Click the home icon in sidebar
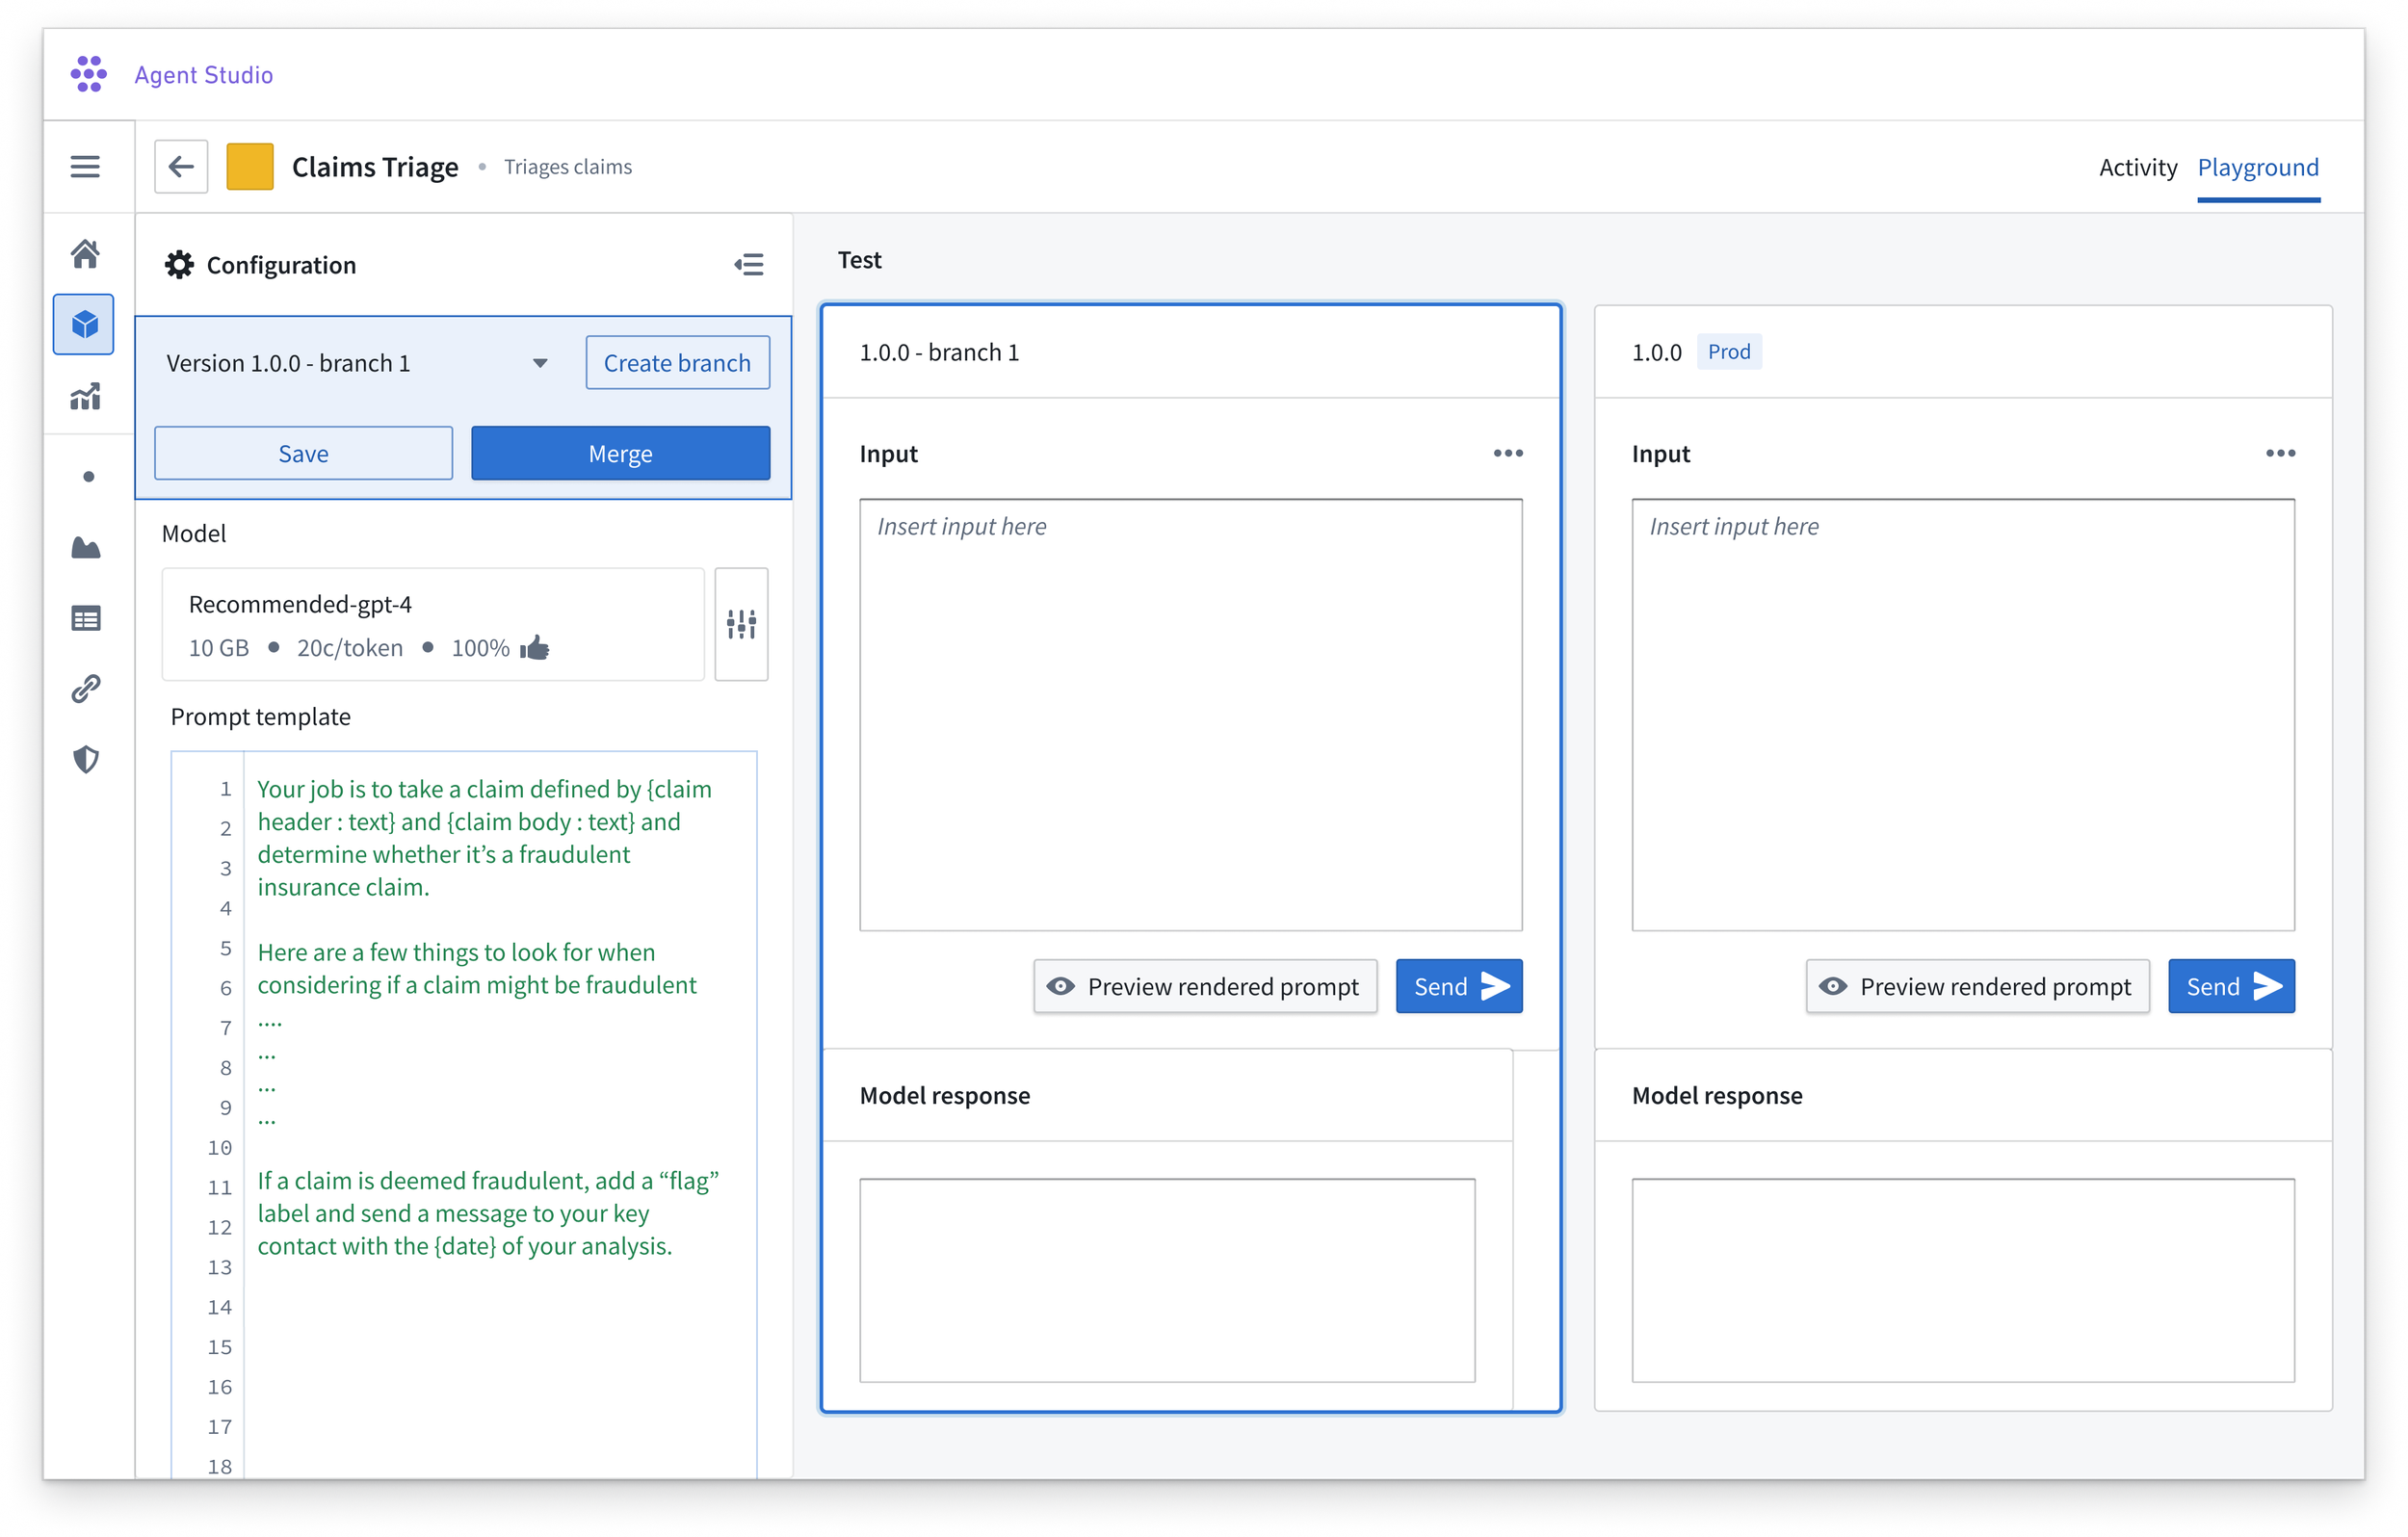This screenshot has height=1537, width=2408. [x=85, y=254]
